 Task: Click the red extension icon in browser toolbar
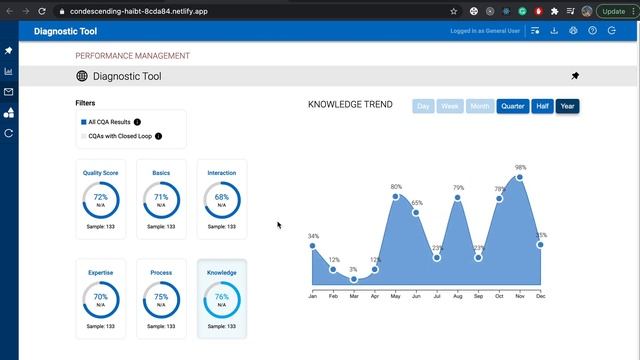coord(538,11)
